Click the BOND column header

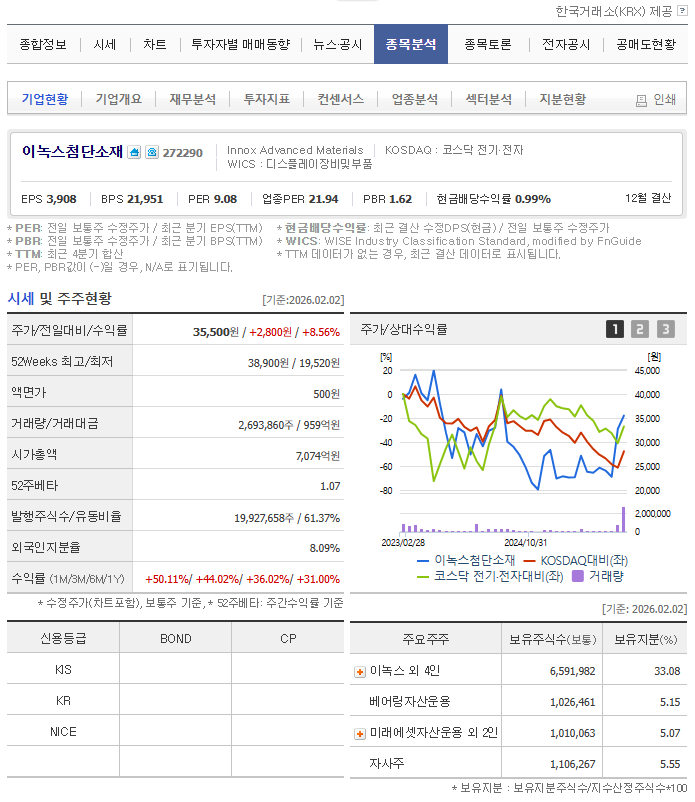pyautogui.click(x=175, y=639)
